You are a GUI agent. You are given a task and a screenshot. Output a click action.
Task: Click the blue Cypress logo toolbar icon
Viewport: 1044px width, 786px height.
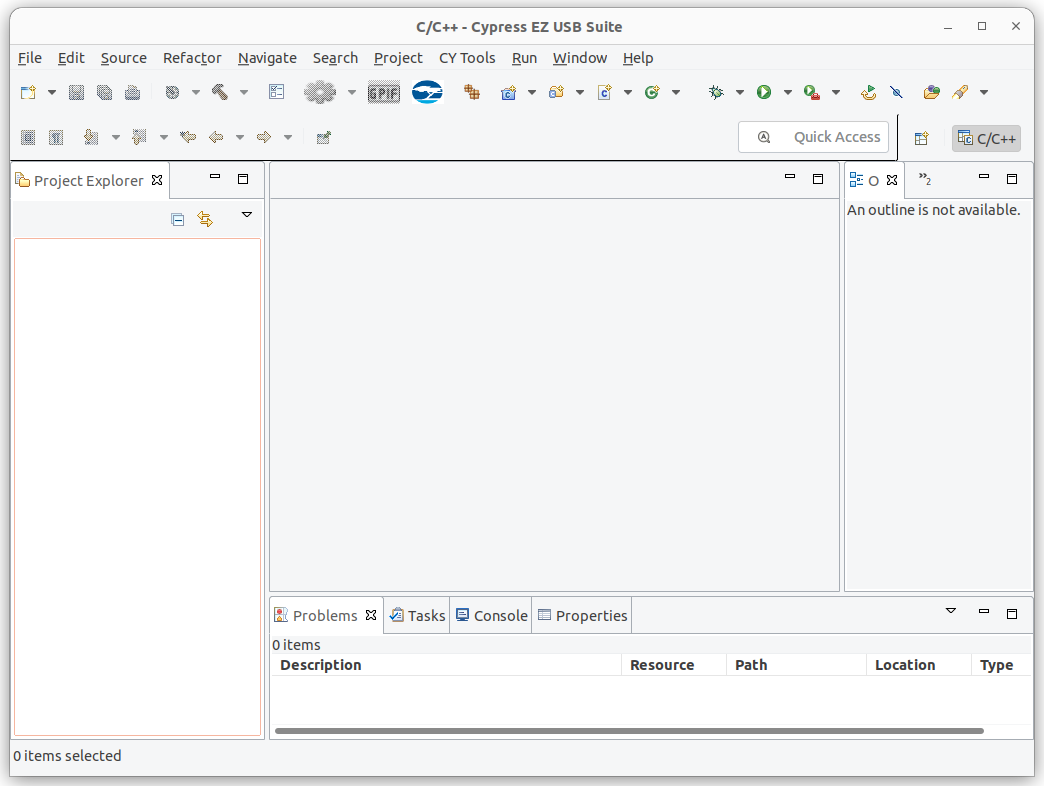click(427, 92)
